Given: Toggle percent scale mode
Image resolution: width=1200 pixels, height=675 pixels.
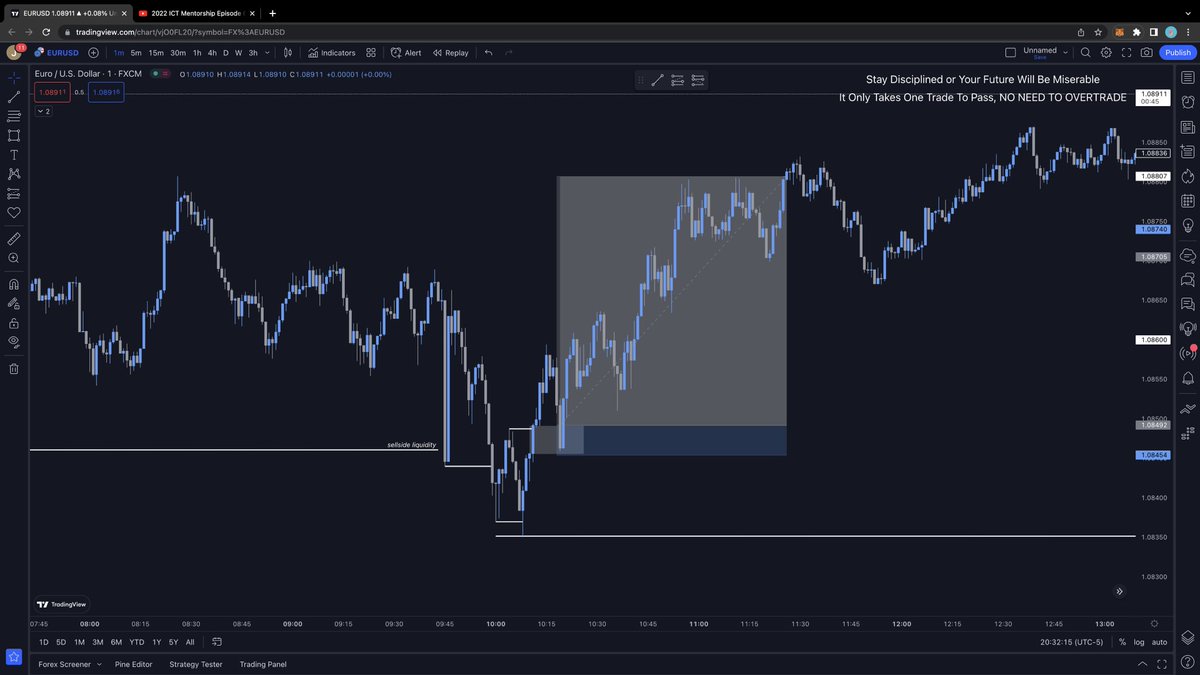Looking at the screenshot, I should click(1122, 642).
